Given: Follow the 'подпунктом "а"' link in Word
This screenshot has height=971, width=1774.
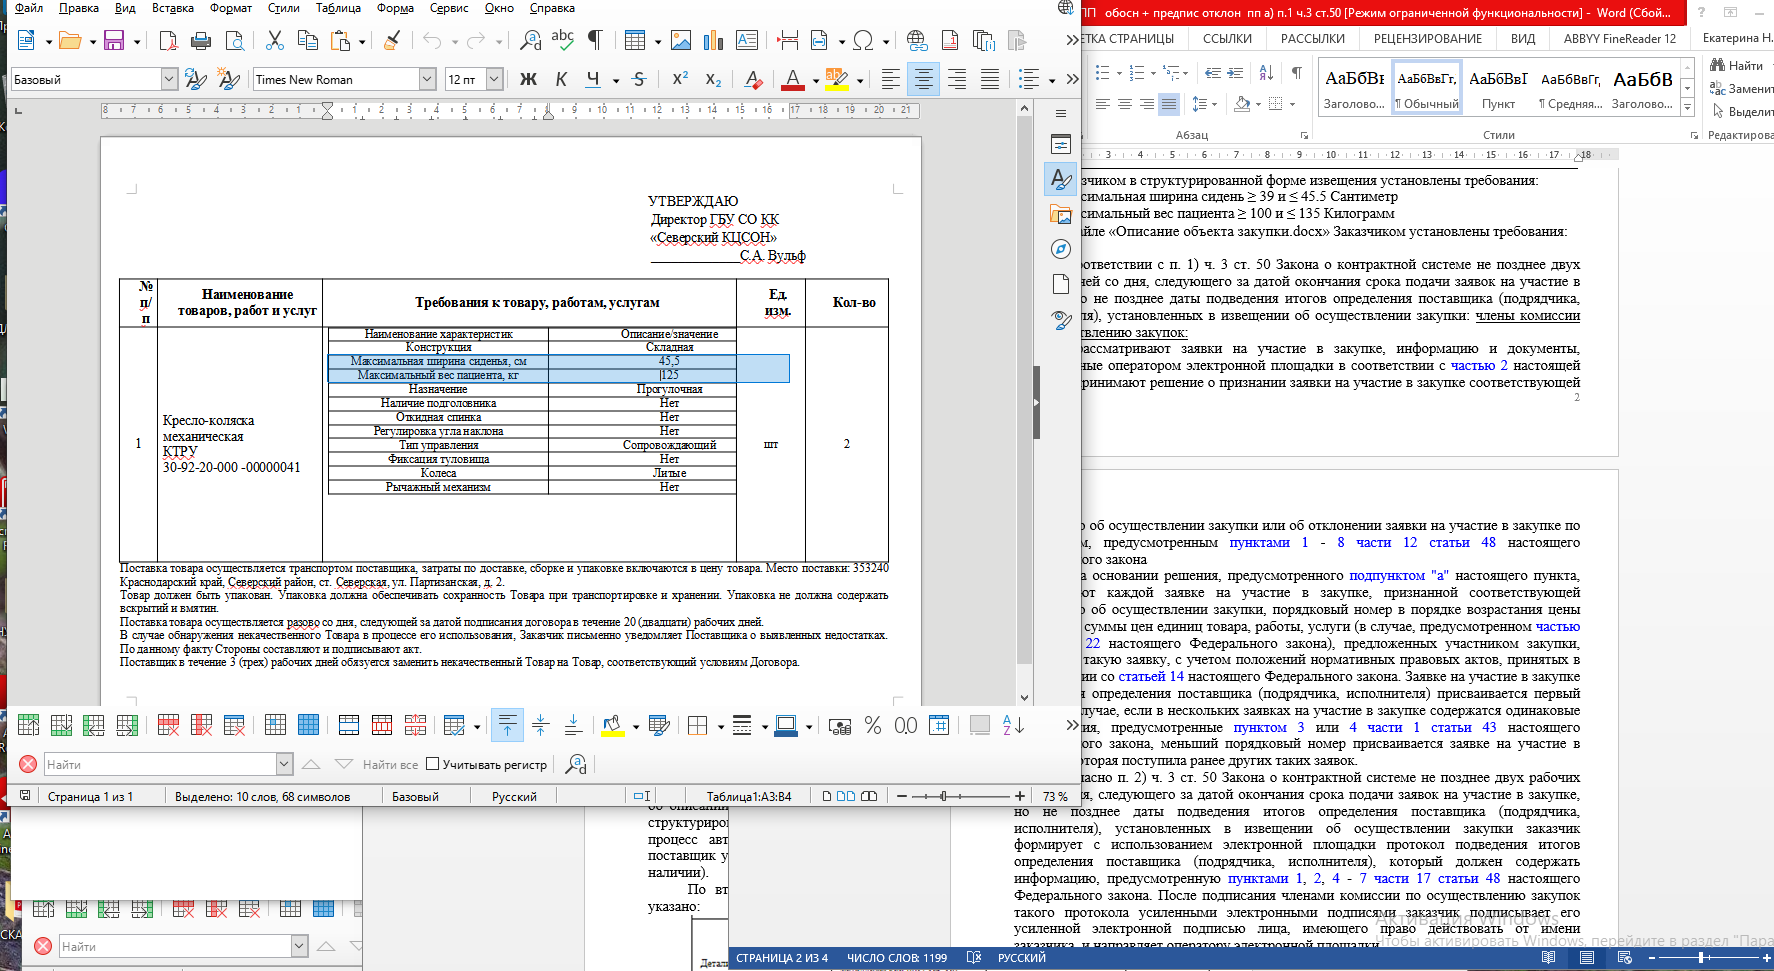Looking at the screenshot, I should [x=1398, y=575].
